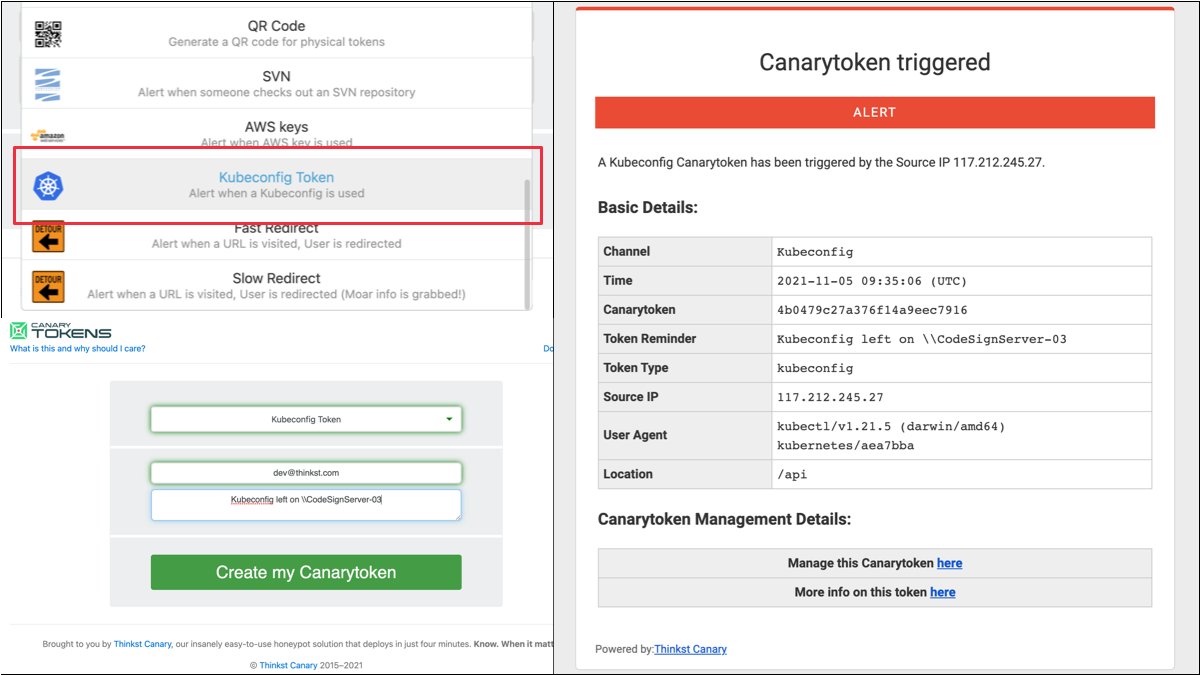1200x675 pixels.
Task: Open the token type dropdown showing Kubeconfig Token
Action: 304,420
